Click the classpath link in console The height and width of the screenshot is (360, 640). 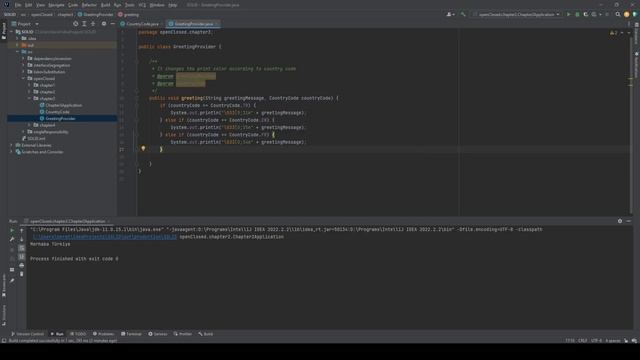(105, 237)
